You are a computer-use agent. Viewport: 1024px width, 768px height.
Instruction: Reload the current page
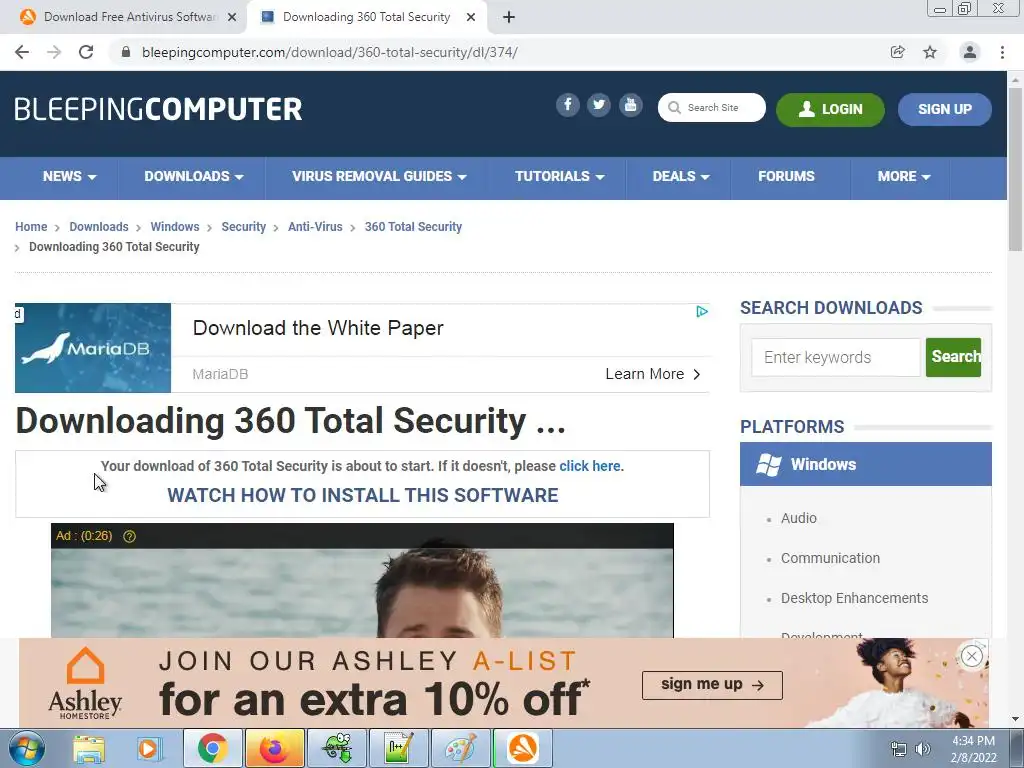click(86, 52)
